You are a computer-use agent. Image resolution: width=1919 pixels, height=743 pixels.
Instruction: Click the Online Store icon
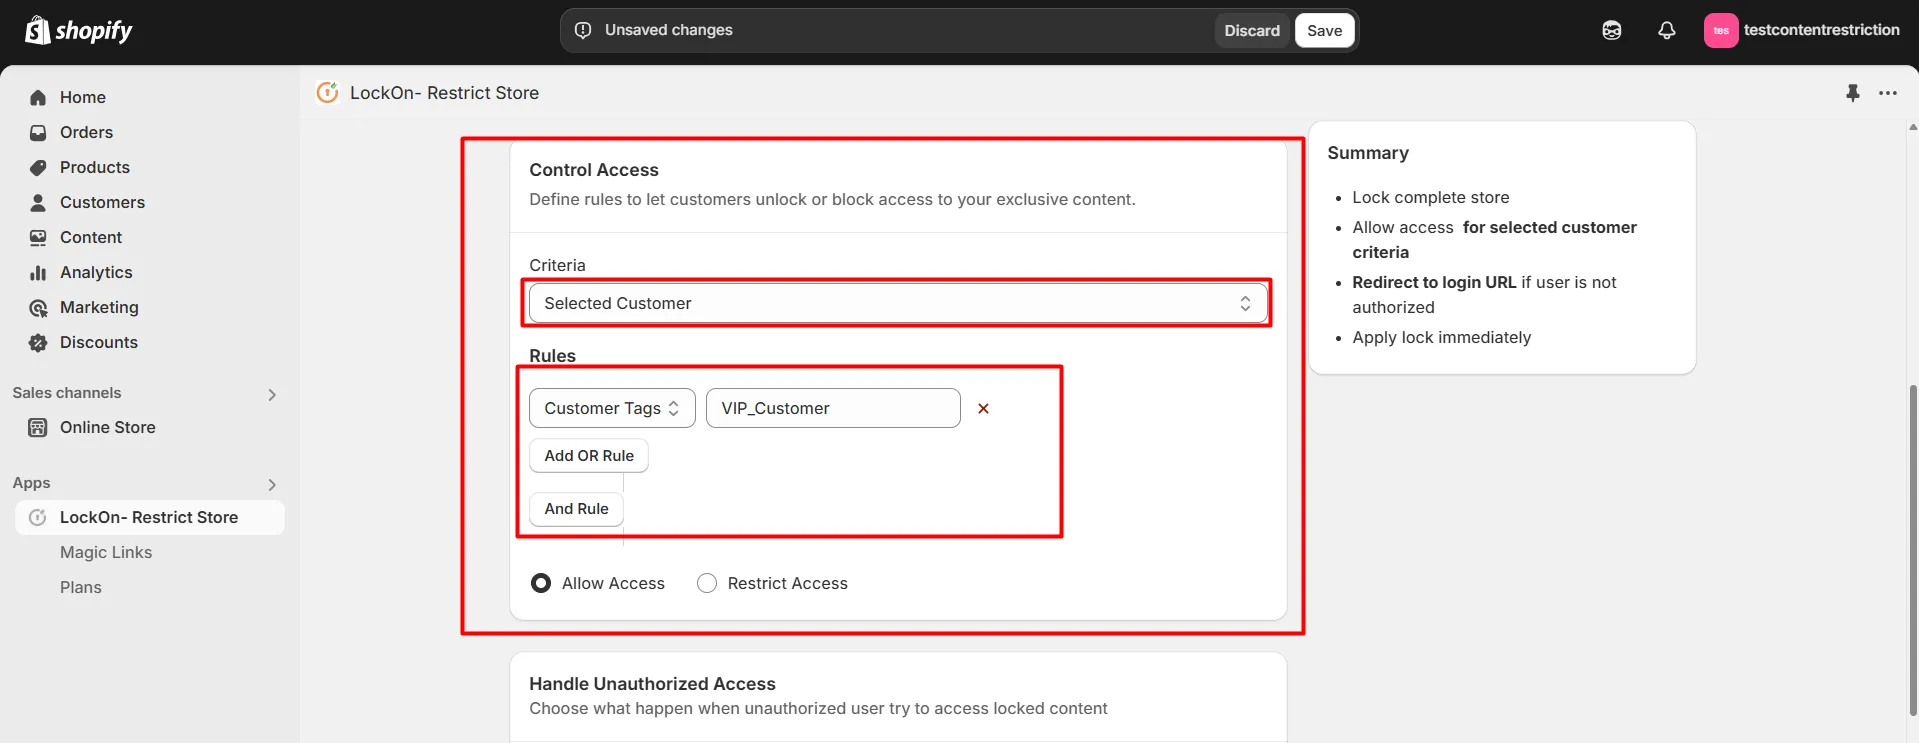[x=38, y=427]
